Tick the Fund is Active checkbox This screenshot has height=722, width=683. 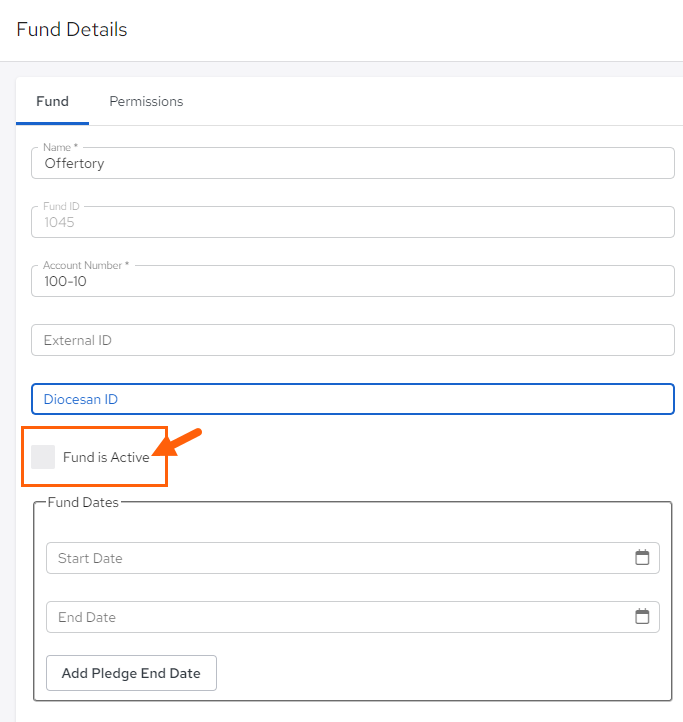click(x=43, y=457)
